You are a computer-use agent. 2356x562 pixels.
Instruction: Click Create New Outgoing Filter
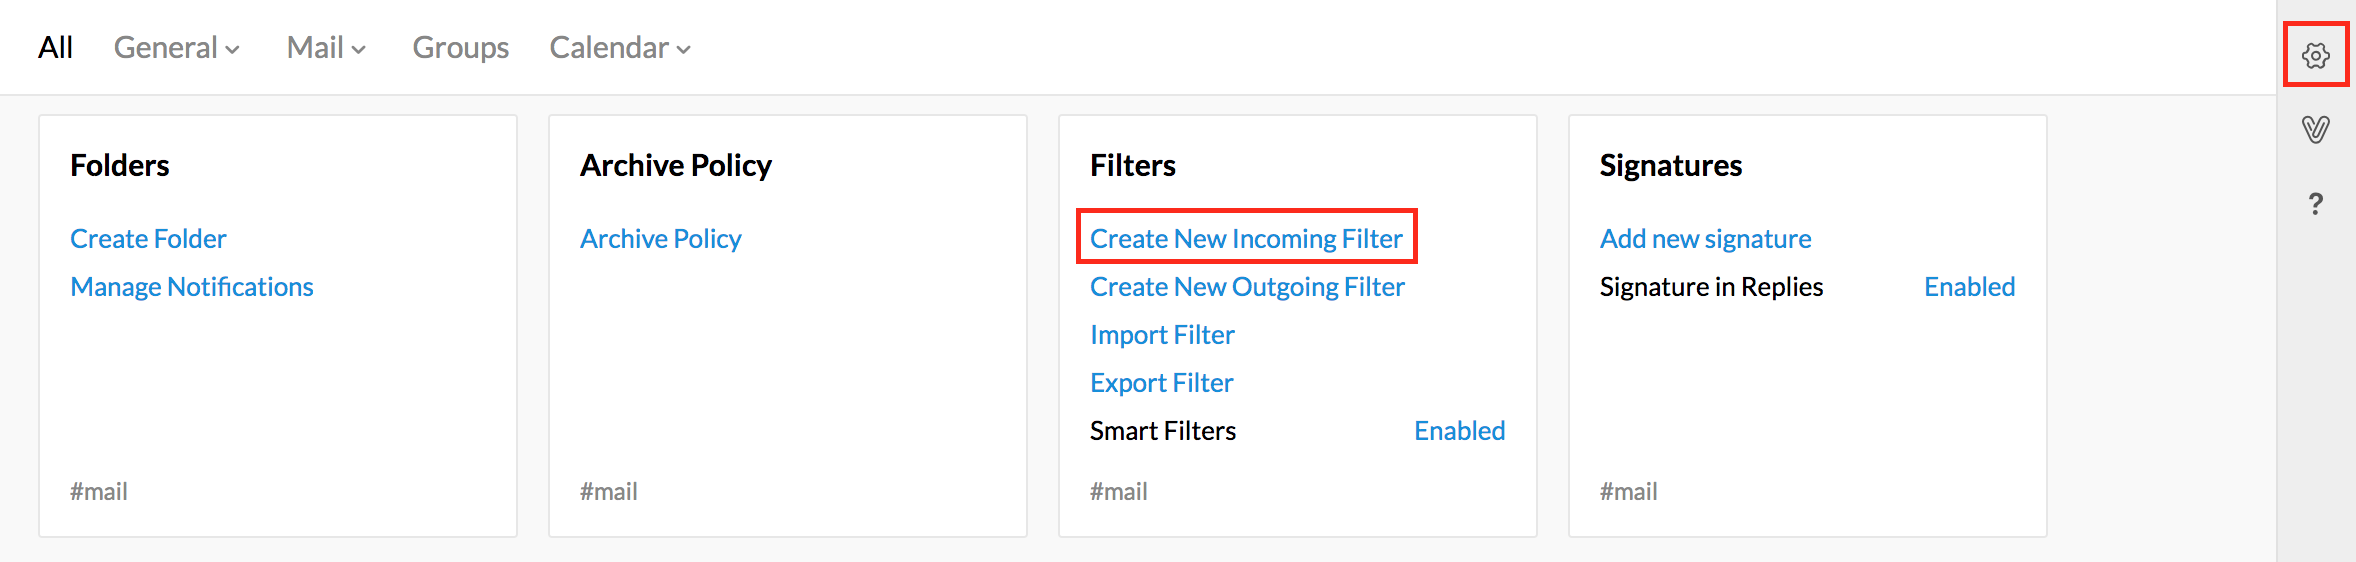1247,287
